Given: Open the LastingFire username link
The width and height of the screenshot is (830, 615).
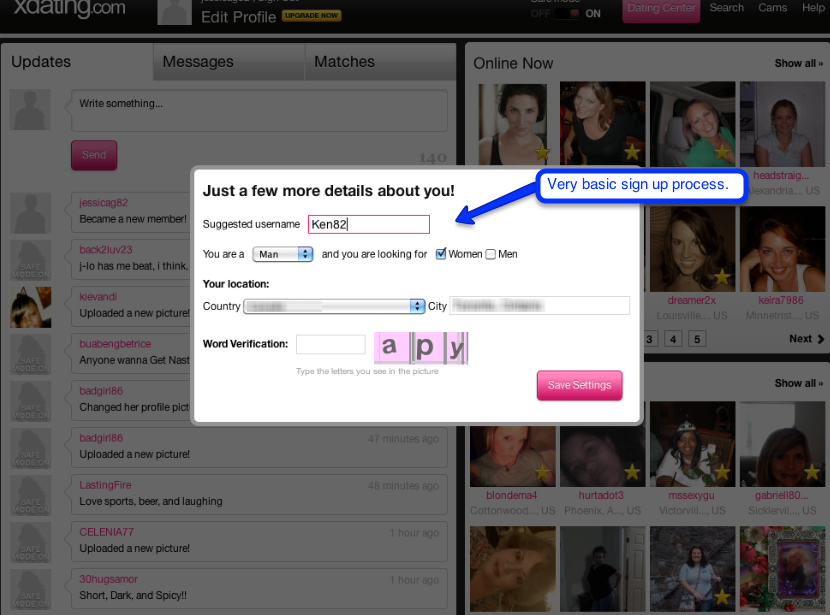Looking at the screenshot, I should point(105,485).
